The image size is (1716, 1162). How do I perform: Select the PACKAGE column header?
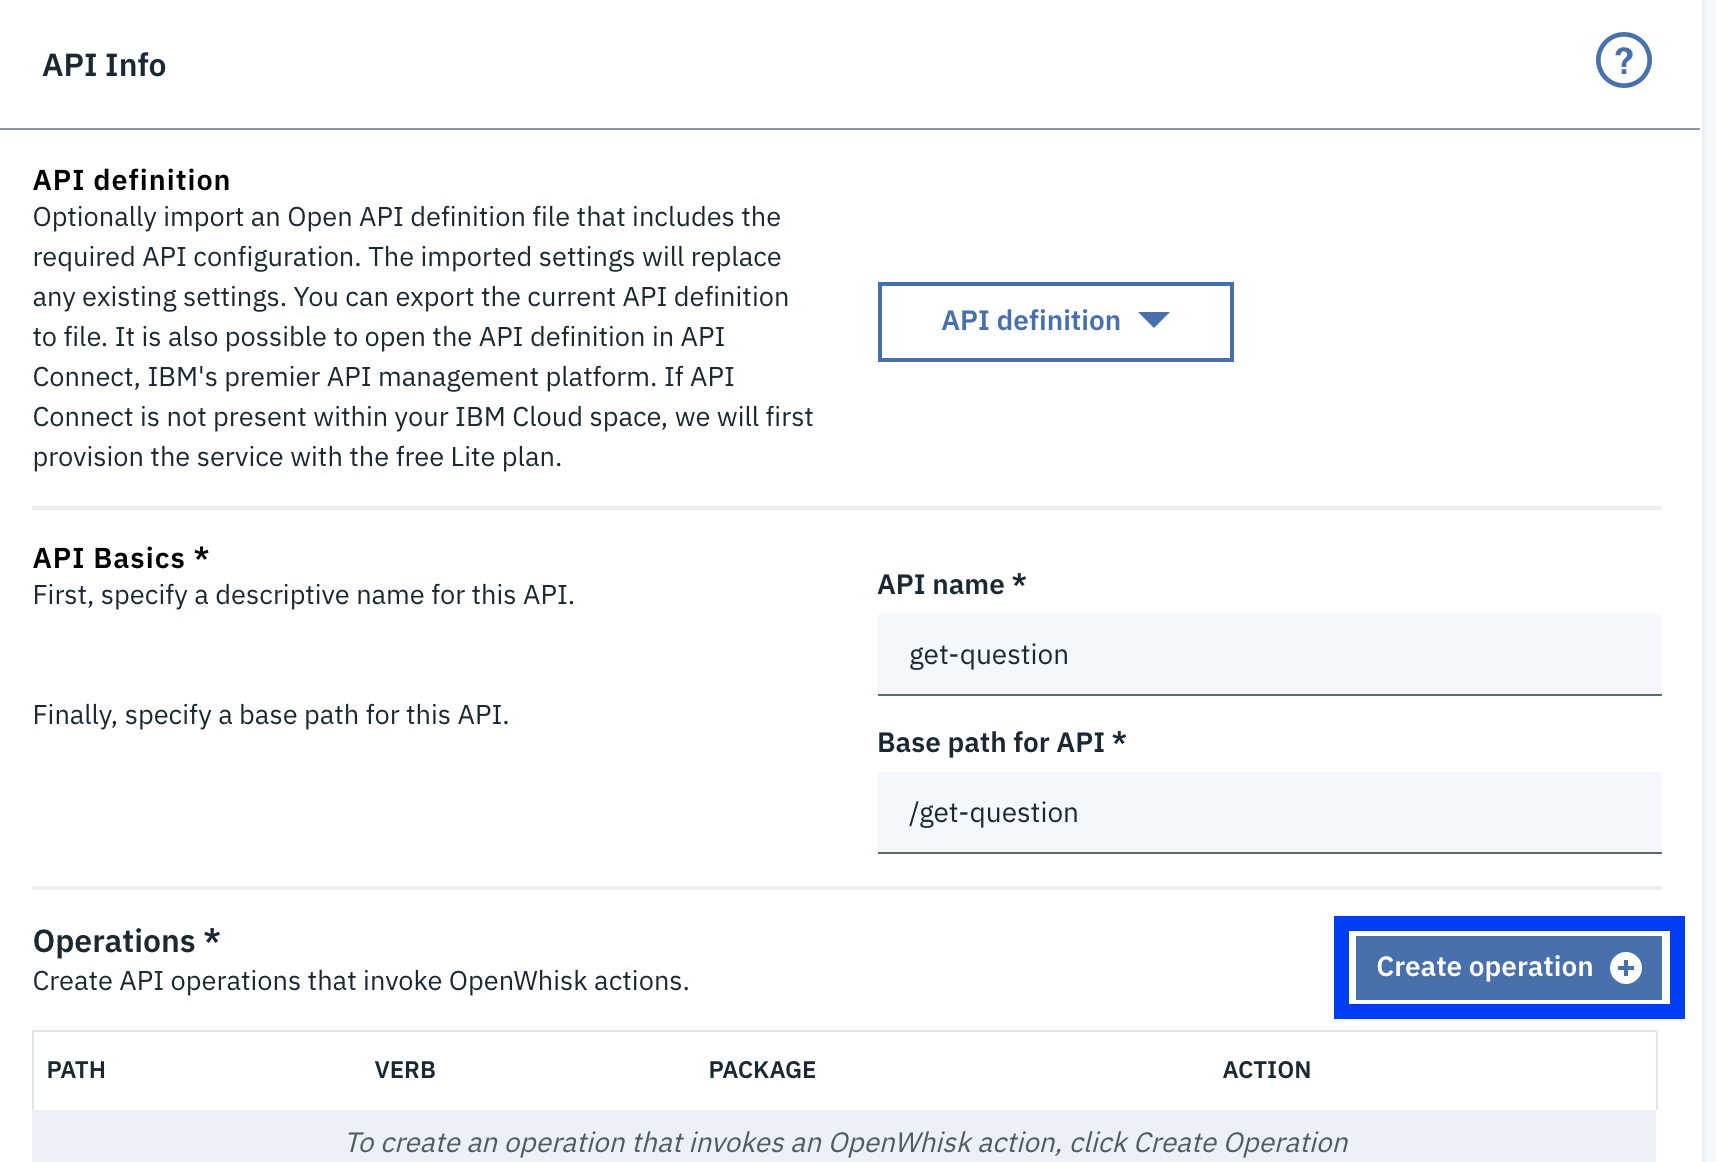pyautogui.click(x=762, y=1070)
